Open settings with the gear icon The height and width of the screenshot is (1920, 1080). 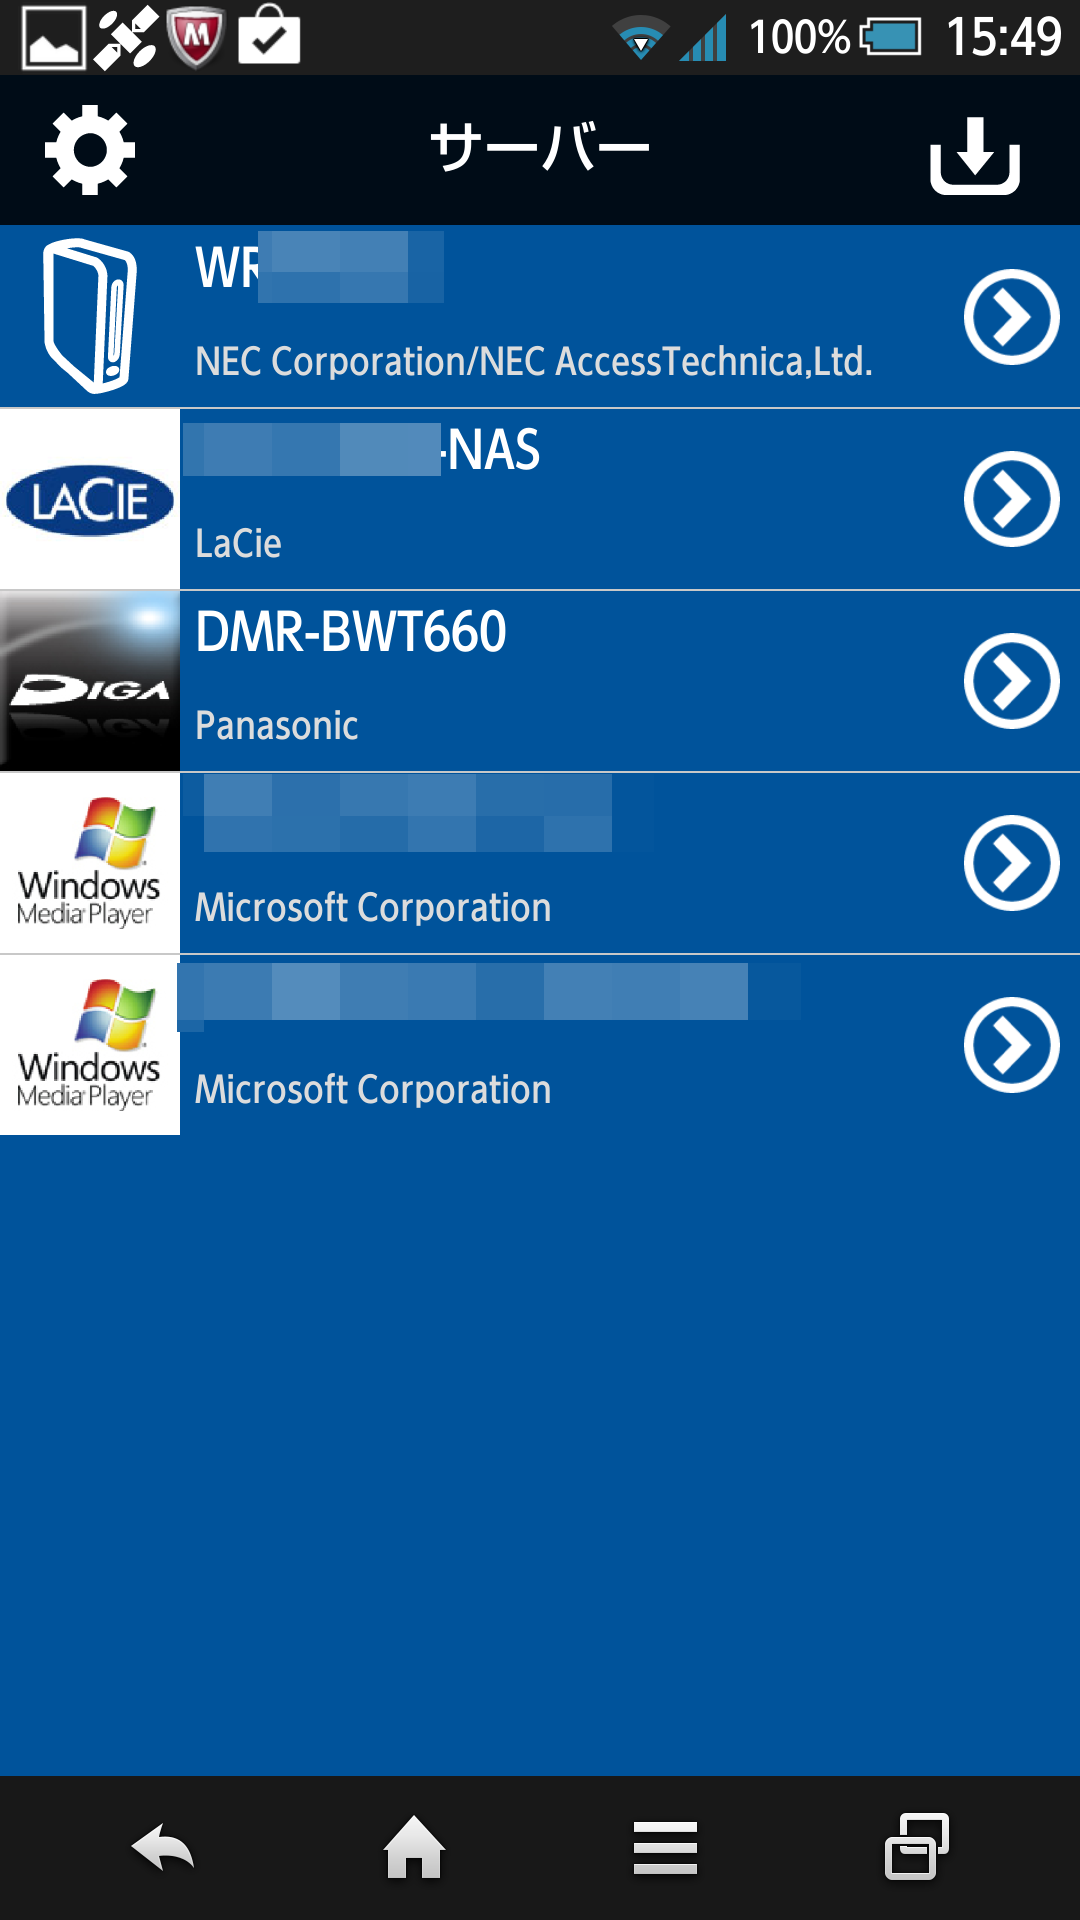click(90, 150)
